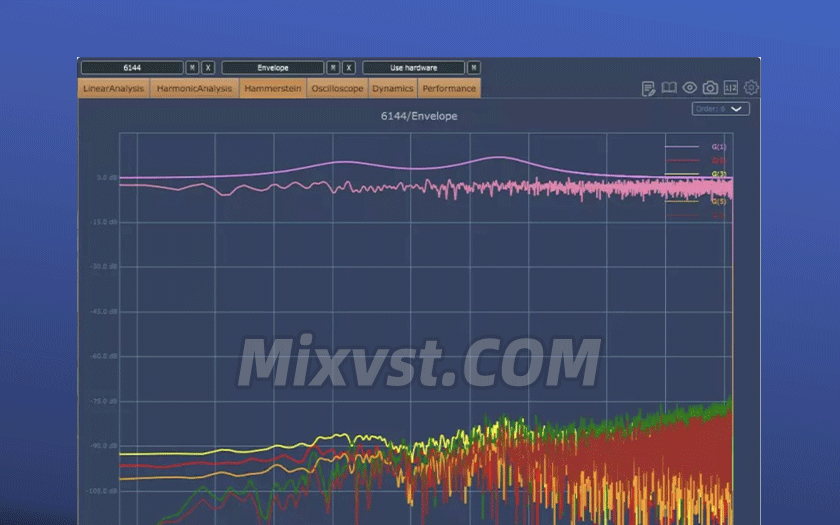Screen dimensions: 840x525
Task: Click the X button next to Envelope
Action: (x=349, y=68)
